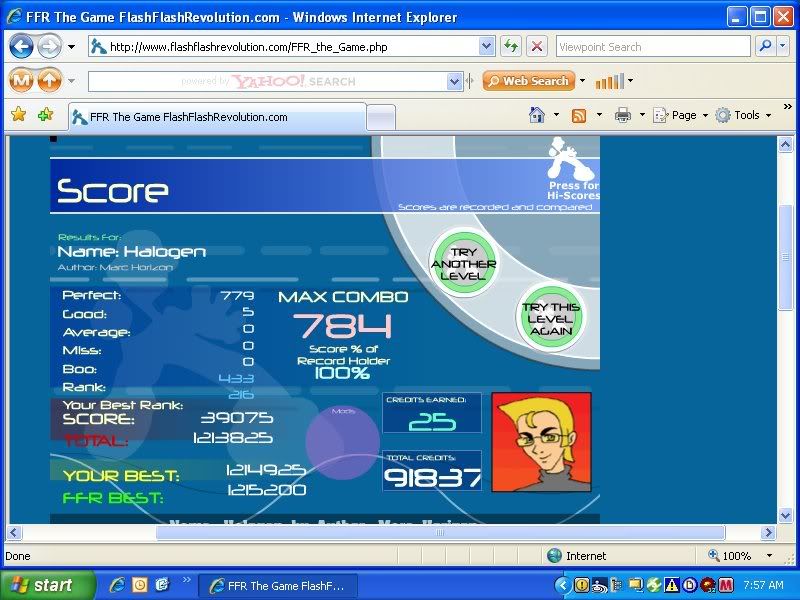The width and height of the screenshot is (800, 600).
Task: Click in the Viewpoint Search input field
Action: (x=652, y=46)
